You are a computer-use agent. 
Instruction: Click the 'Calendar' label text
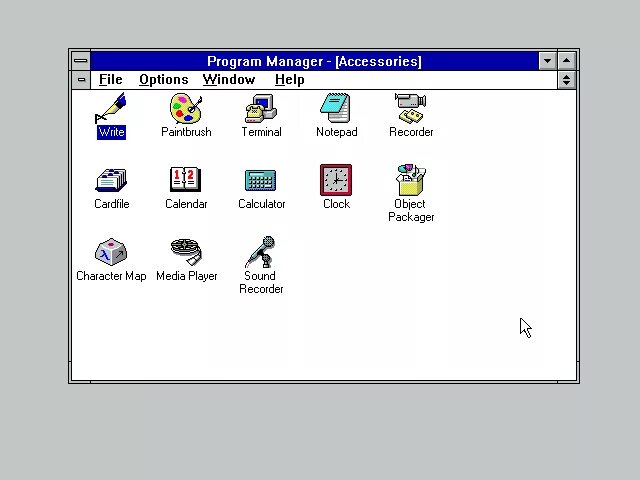[x=186, y=204]
